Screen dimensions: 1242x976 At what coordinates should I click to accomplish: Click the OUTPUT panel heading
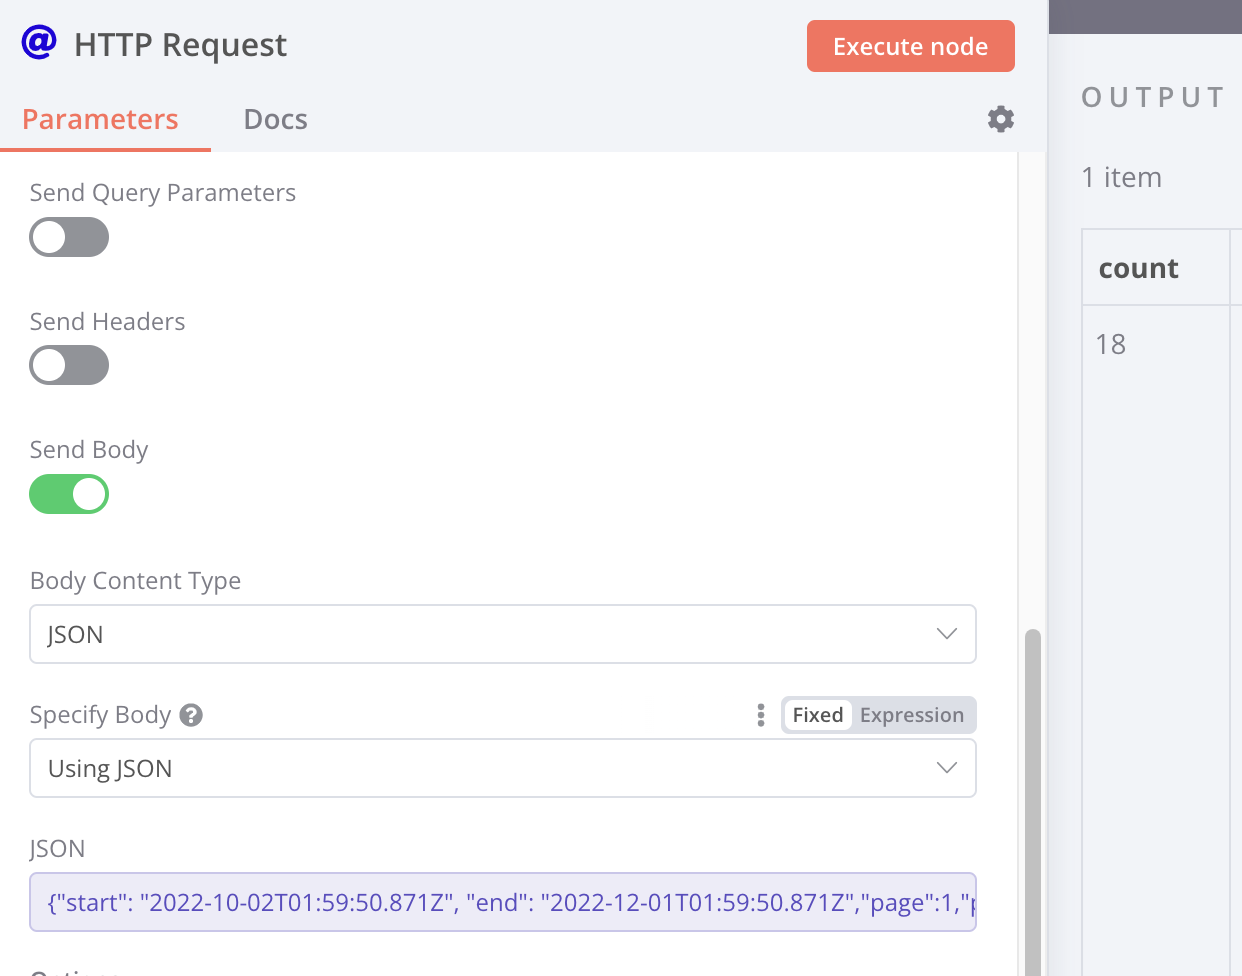pyautogui.click(x=1152, y=97)
